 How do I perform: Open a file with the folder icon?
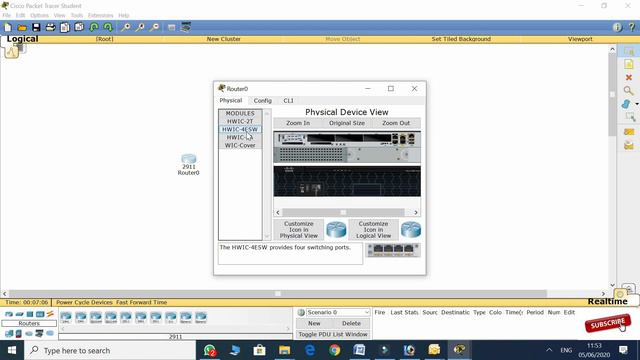[22, 27]
